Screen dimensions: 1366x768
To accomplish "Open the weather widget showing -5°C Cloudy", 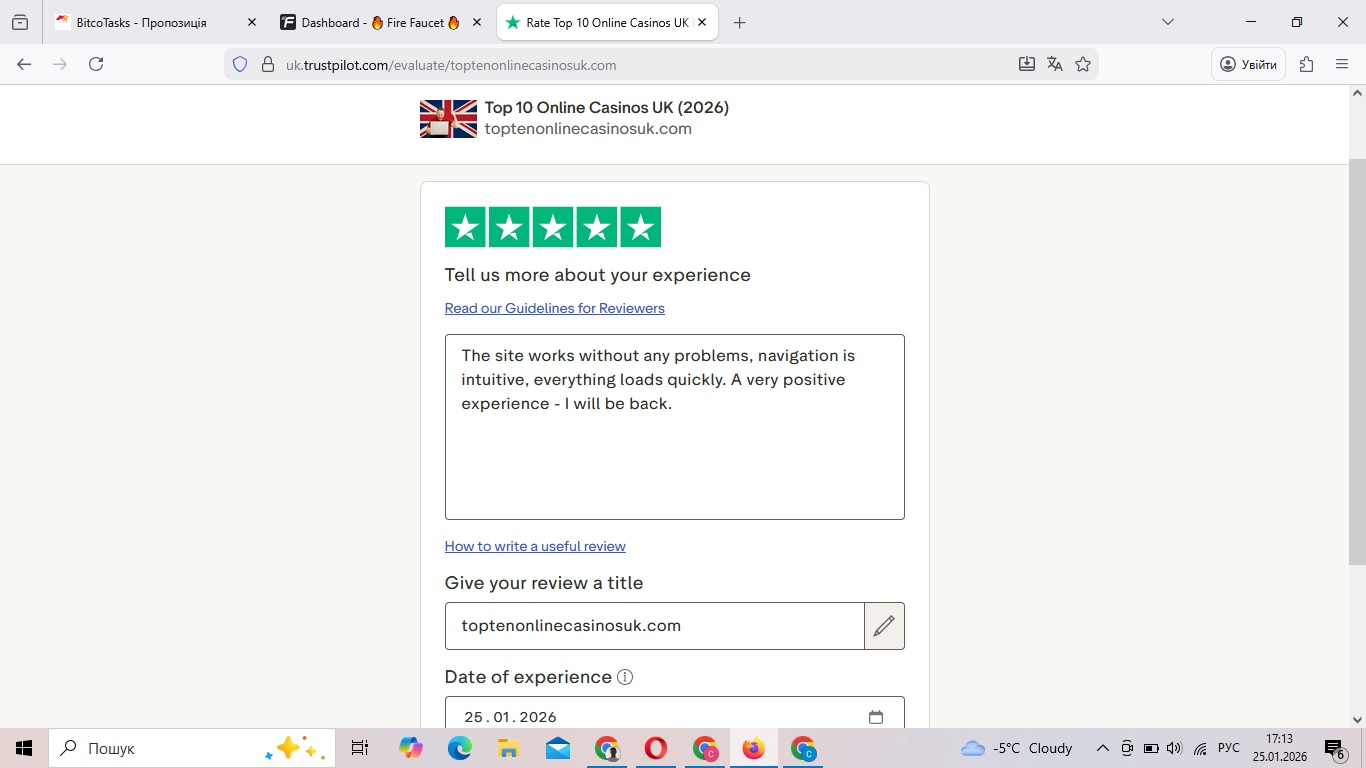I will click(1016, 748).
